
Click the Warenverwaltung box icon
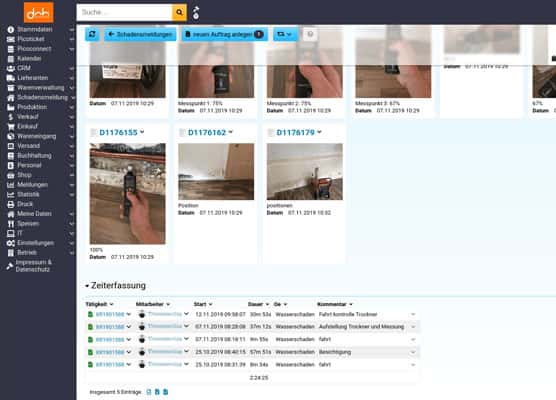tap(11, 88)
